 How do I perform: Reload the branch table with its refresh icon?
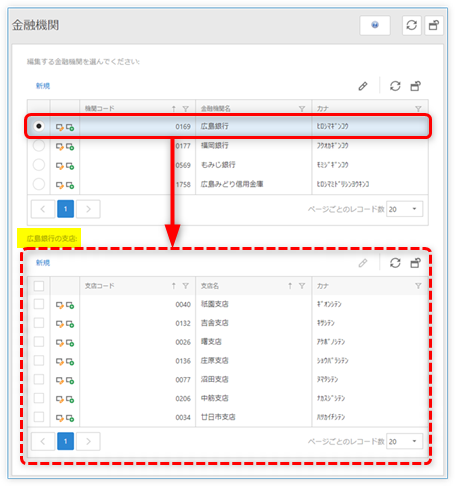click(x=395, y=263)
